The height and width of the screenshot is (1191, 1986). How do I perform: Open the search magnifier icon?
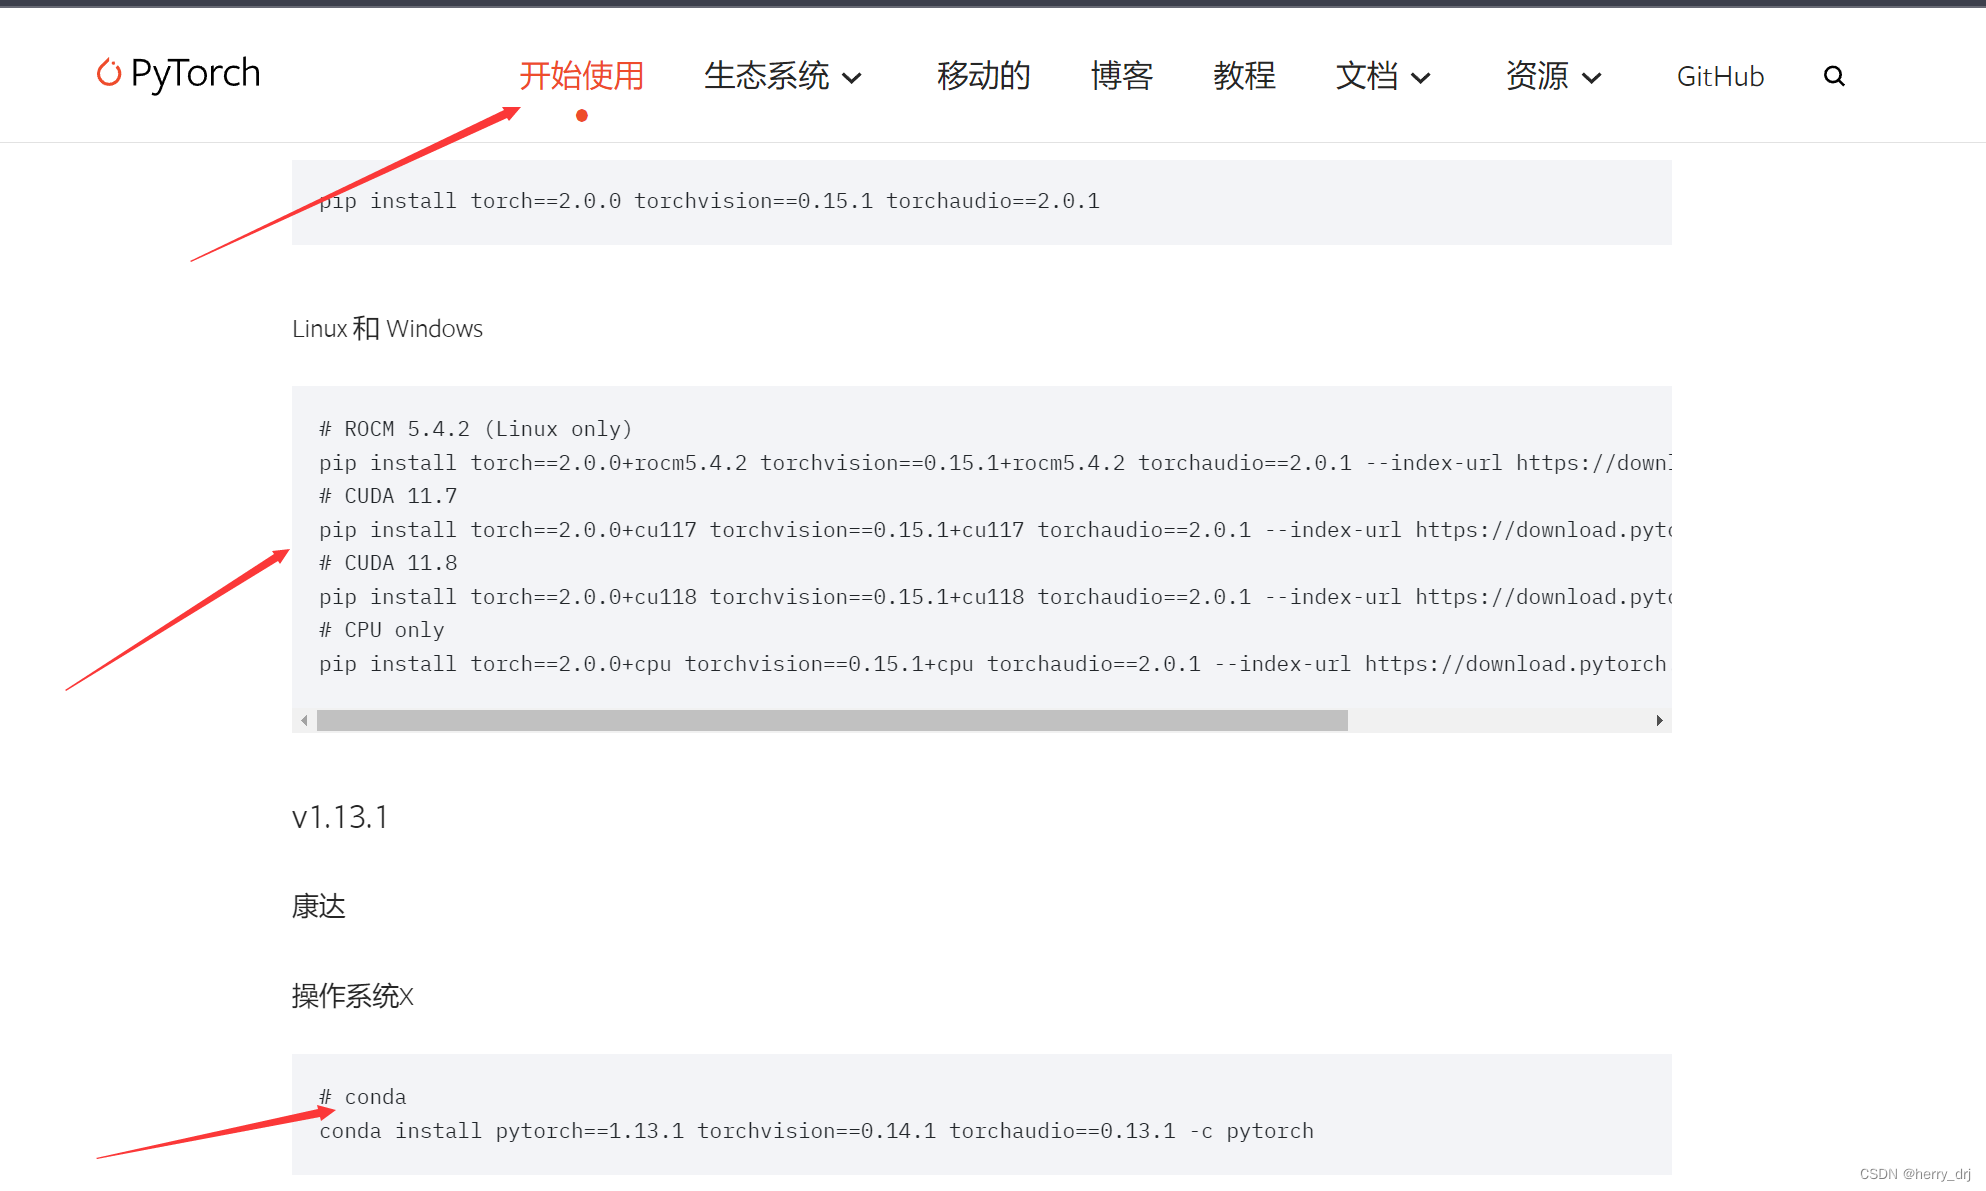(1834, 76)
